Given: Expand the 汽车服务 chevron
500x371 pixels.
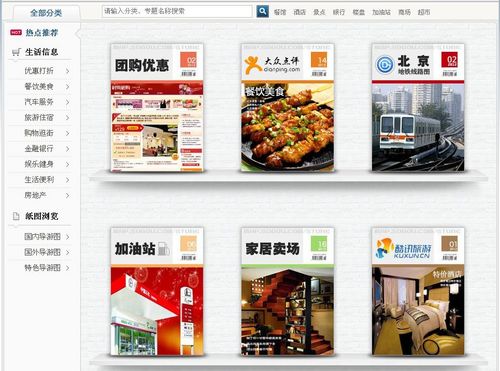Looking at the screenshot, I should pyautogui.click(x=67, y=102).
